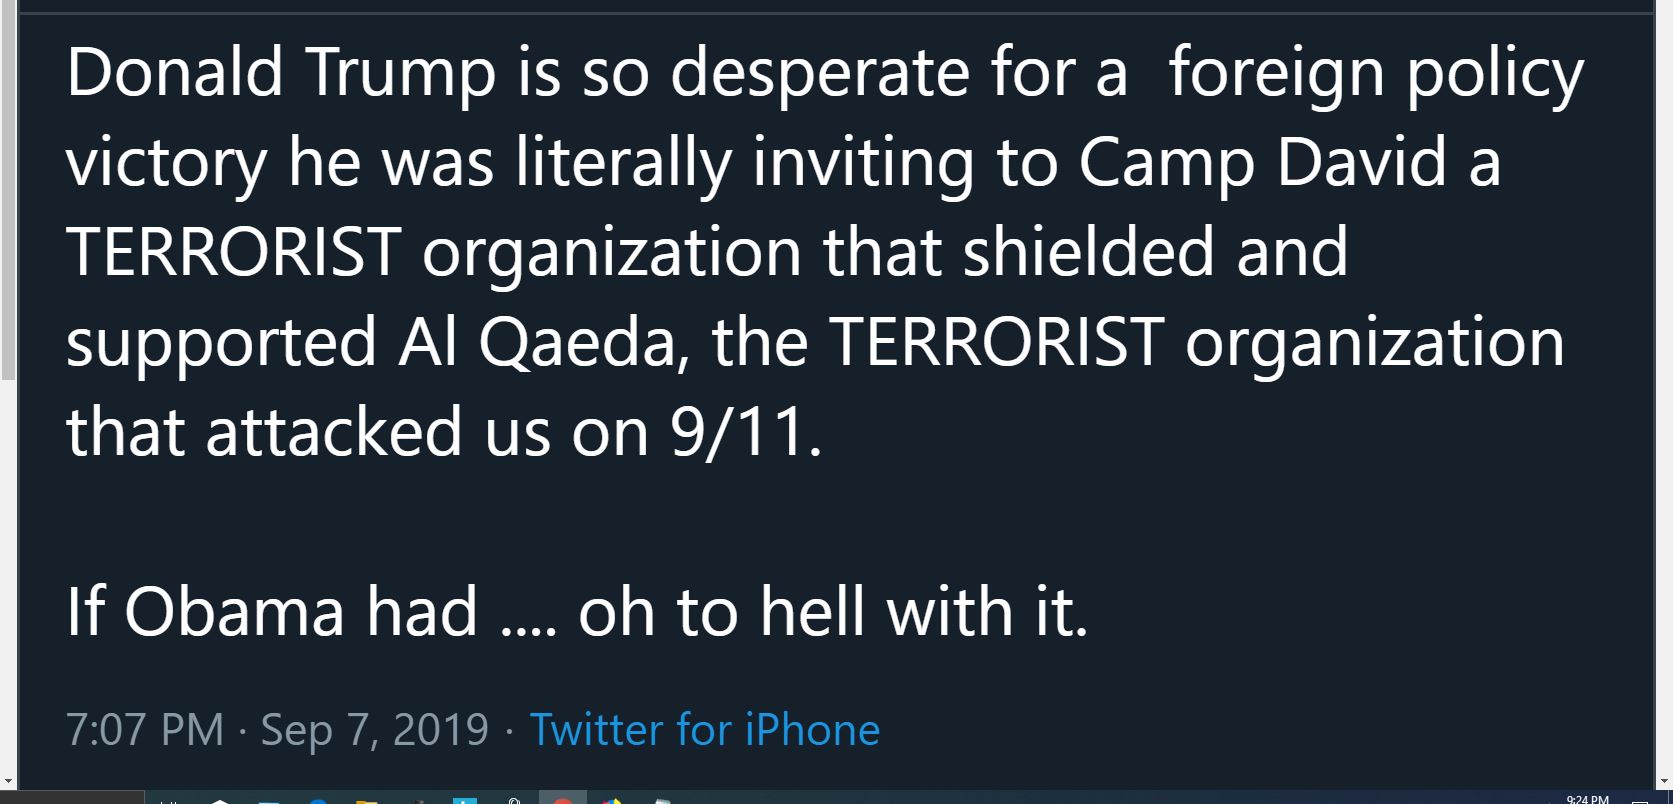This screenshot has height=804, width=1673.
Task: Click the 9:24 PM taskbar clock
Action: [1587, 799]
